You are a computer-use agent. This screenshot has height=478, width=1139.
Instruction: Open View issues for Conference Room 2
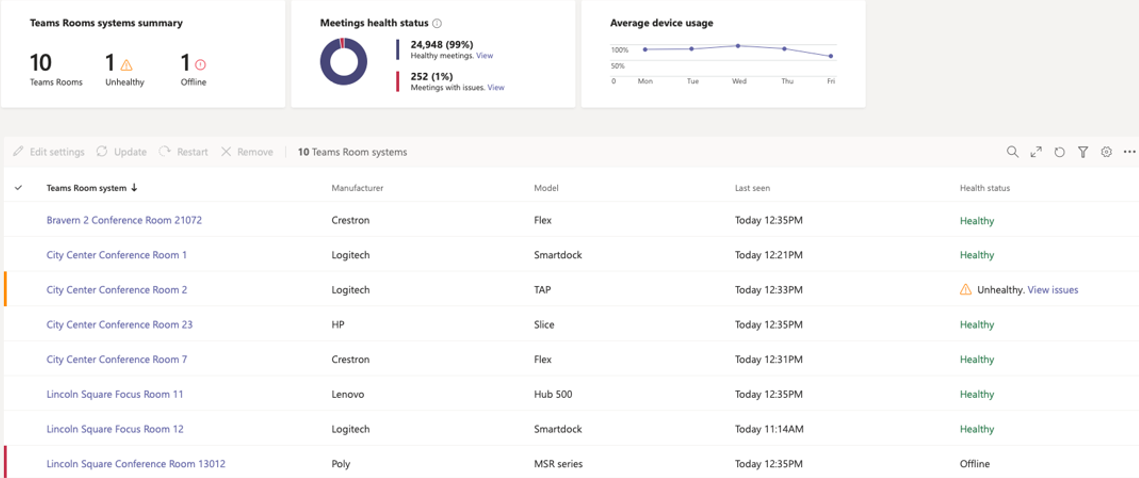pyautogui.click(x=1052, y=290)
